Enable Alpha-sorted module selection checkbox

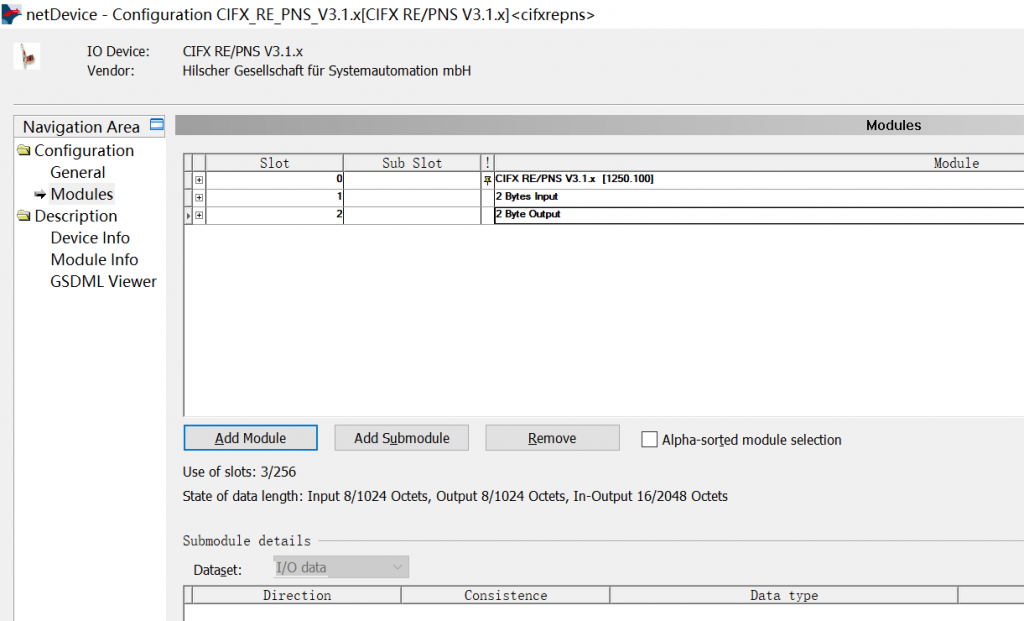click(x=650, y=439)
